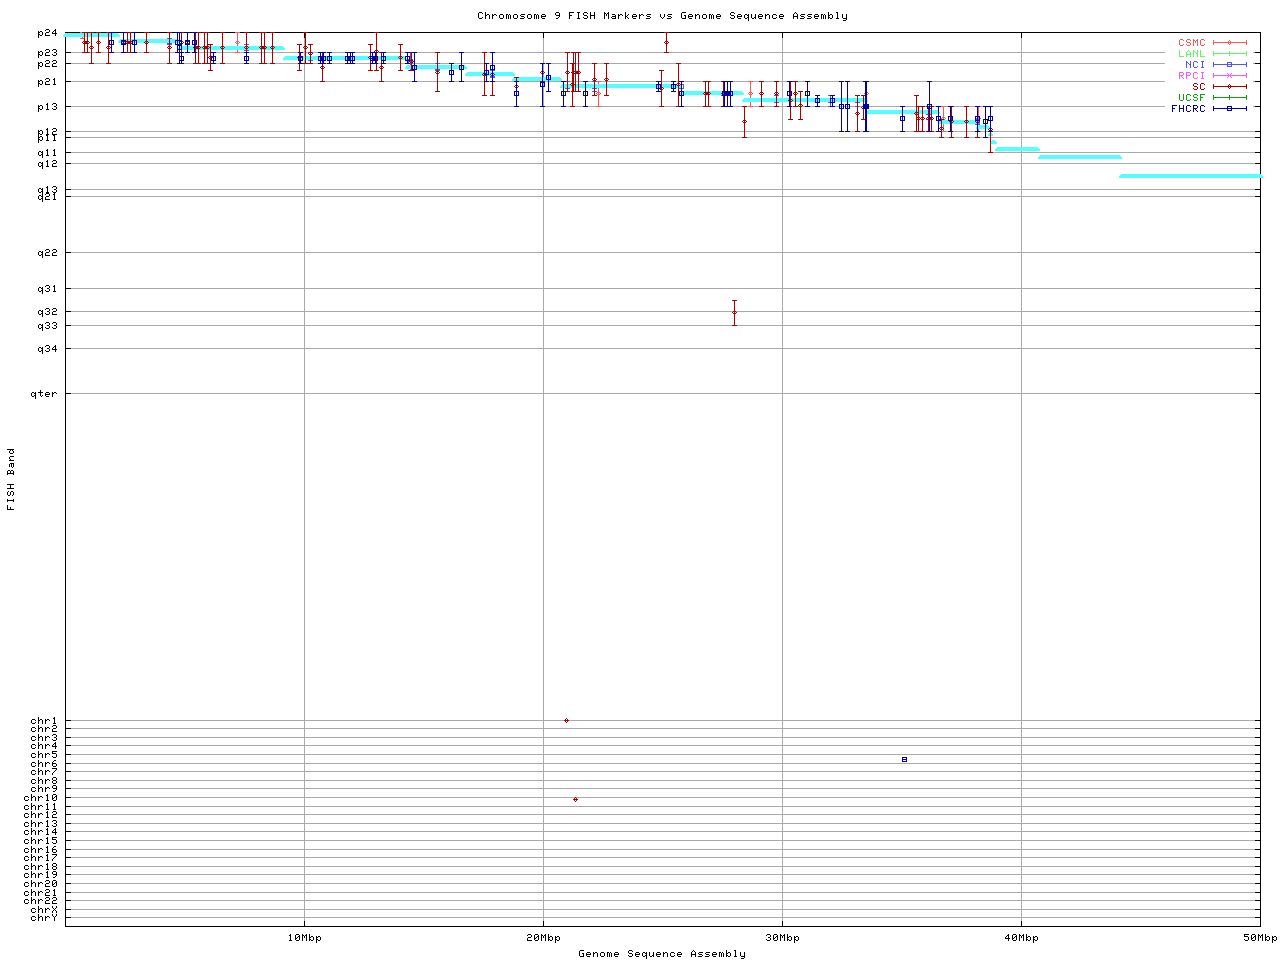Click the RPCI magenta cross legend marker
Image resolution: width=1280 pixels, height=960 pixels.
tap(1229, 76)
